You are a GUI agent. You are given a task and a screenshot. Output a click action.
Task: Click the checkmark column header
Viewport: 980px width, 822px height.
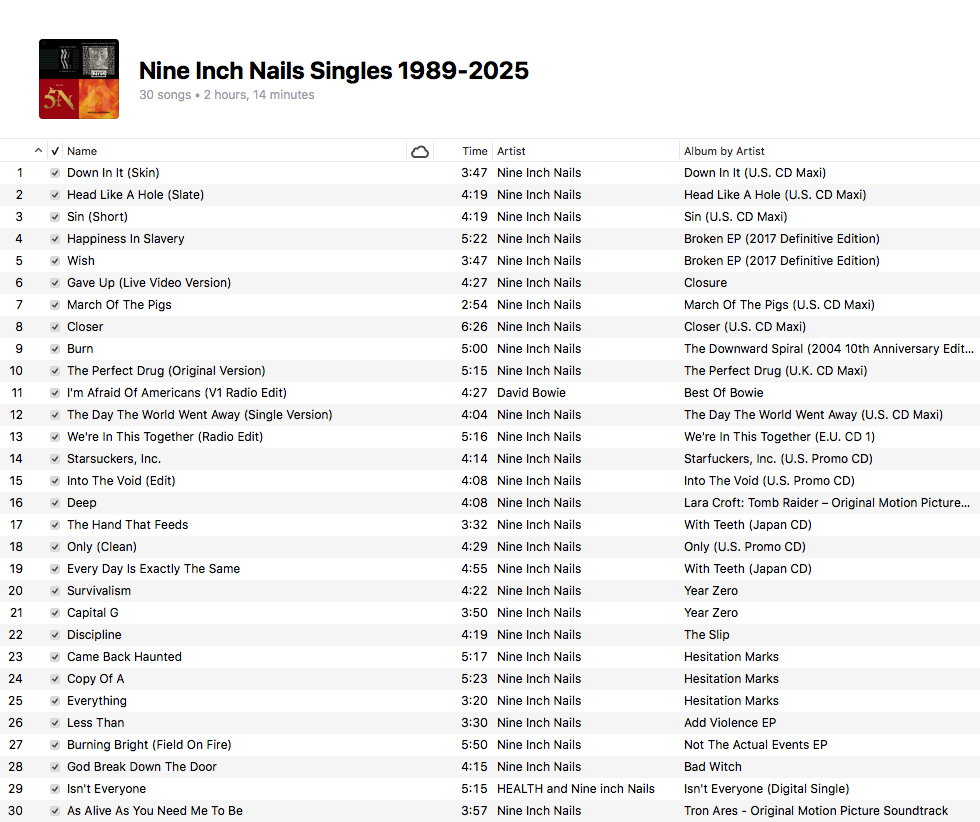[55, 151]
